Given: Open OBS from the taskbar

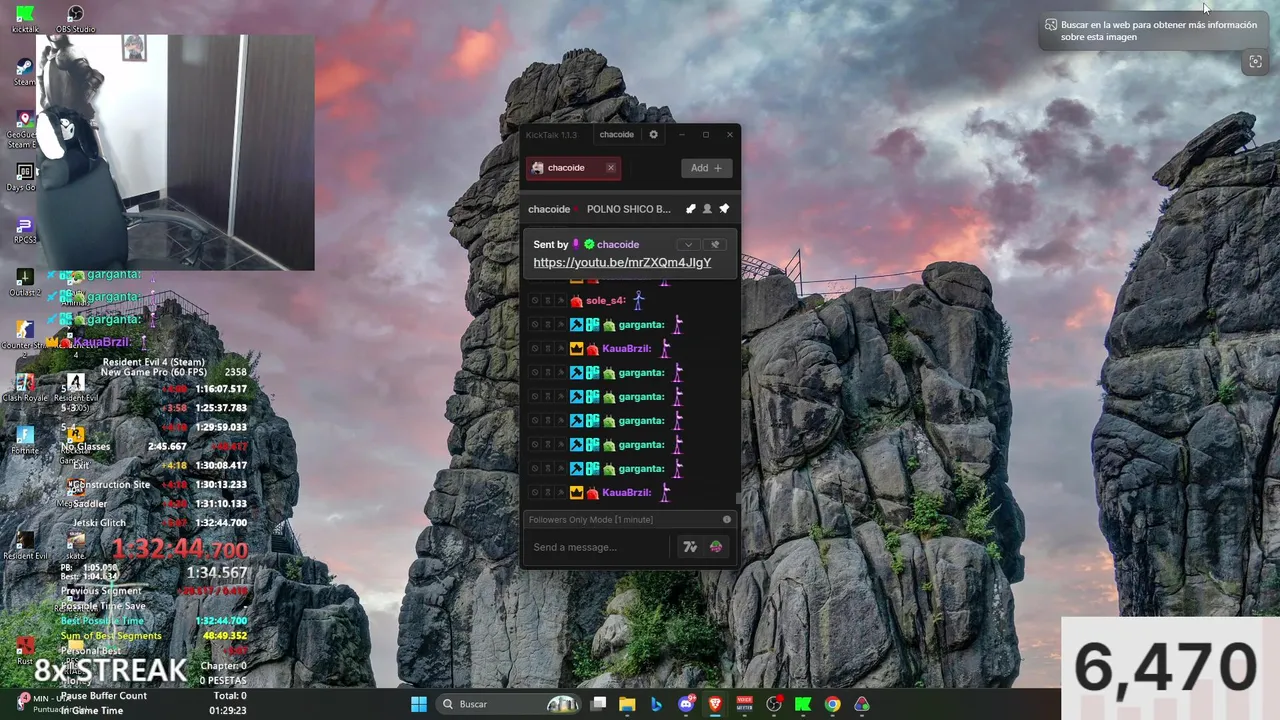Looking at the screenshot, I should pyautogui.click(x=773, y=704).
